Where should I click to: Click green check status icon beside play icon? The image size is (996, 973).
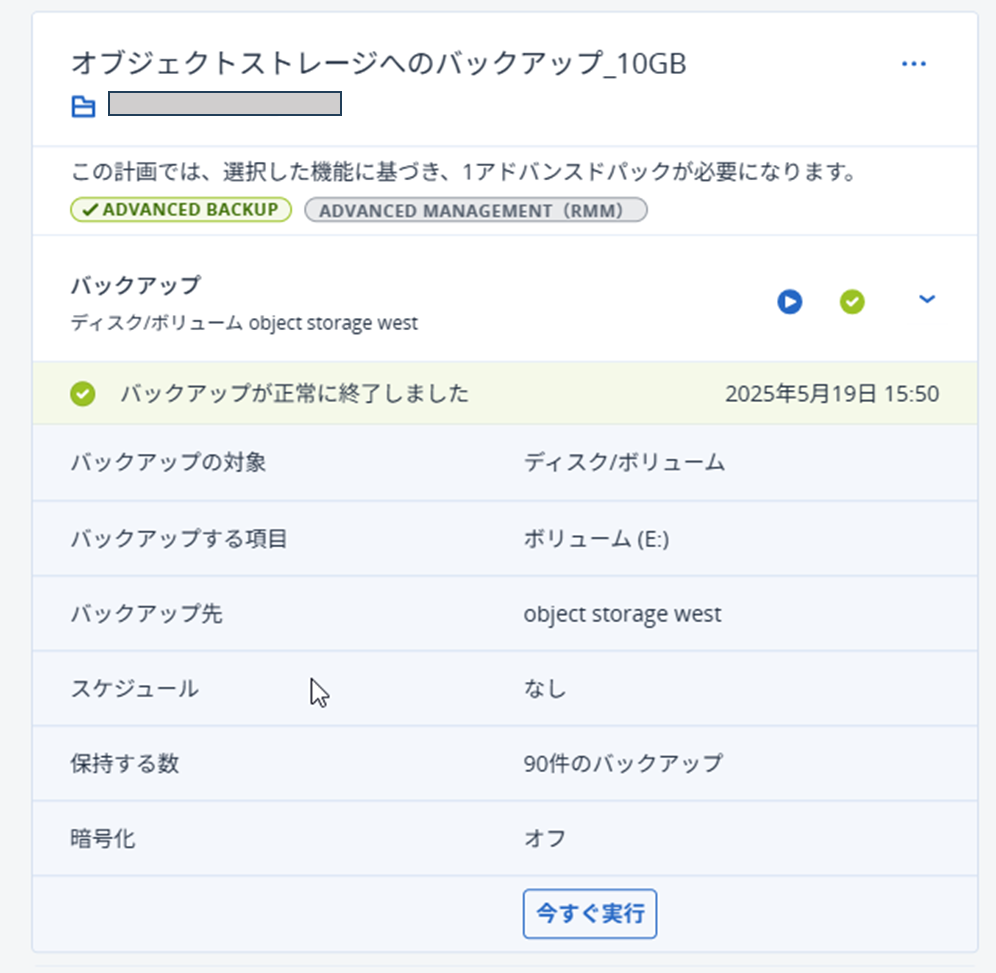(x=852, y=301)
